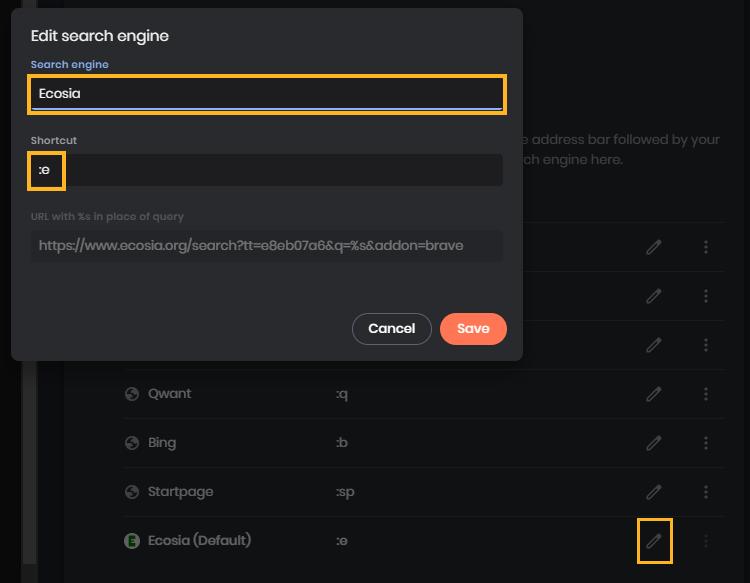This screenshot has height=583, width=750.
Task: Edit the Qwant search engine via pencil
Action: (x=654, y=394)
